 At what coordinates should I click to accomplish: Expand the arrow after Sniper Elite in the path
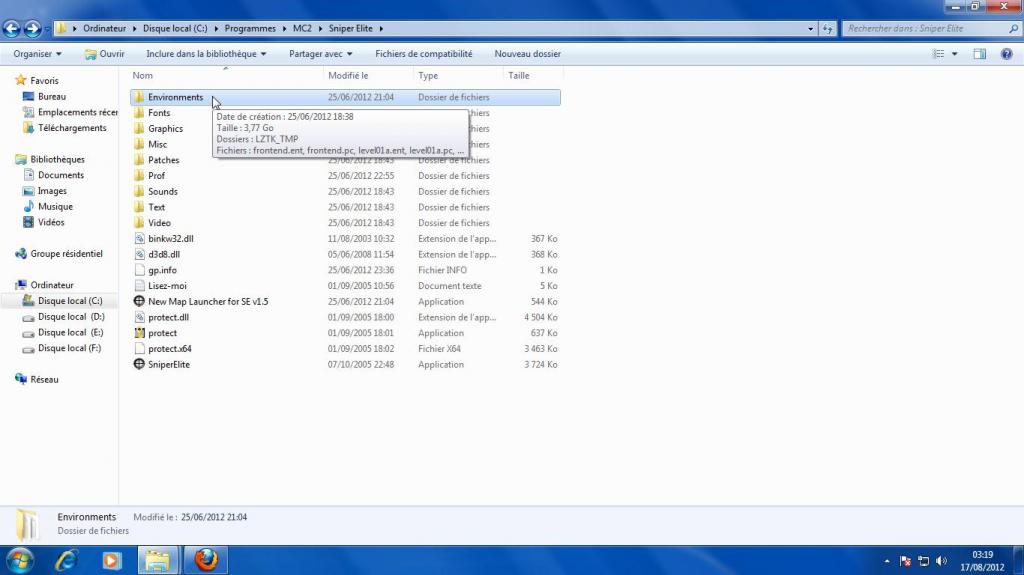point(381,29)
